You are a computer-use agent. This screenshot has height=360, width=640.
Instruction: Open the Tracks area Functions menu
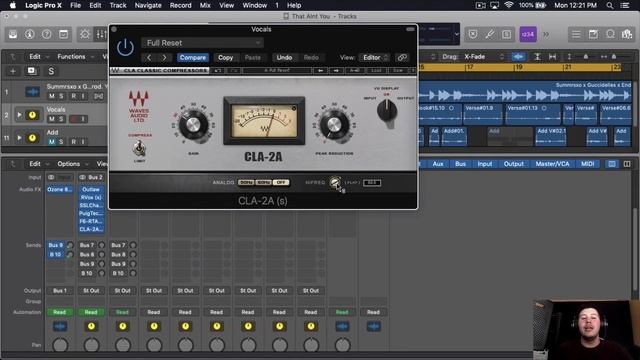71,57
